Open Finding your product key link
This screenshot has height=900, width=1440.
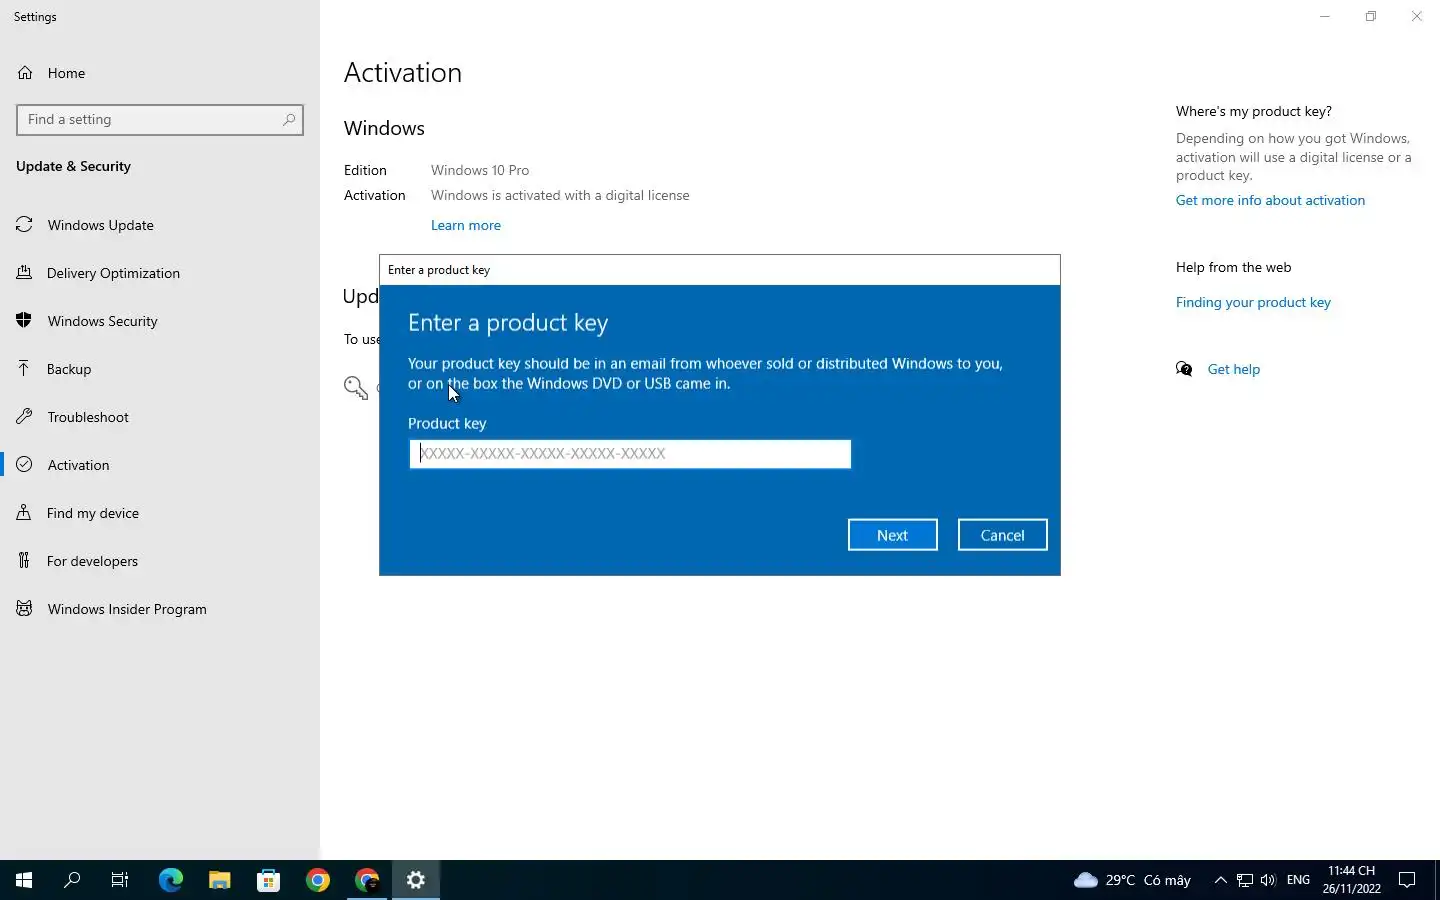[1253, 302]
